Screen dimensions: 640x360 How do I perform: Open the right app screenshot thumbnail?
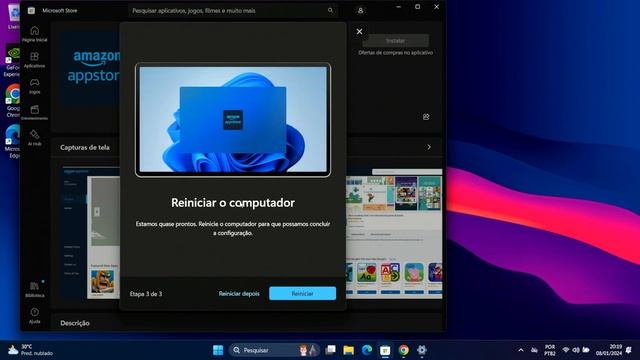click(x=394, y=233)
